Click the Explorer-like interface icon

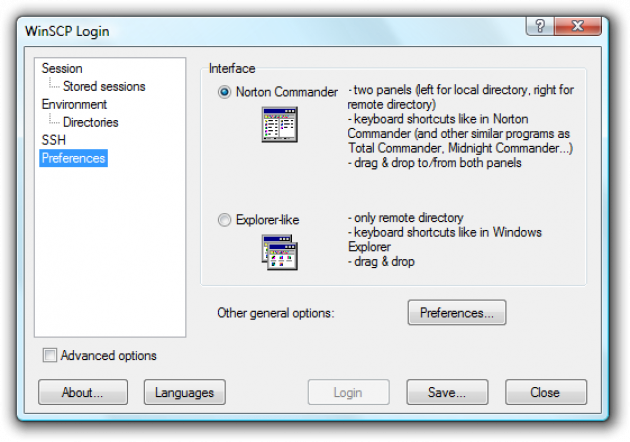280,252
